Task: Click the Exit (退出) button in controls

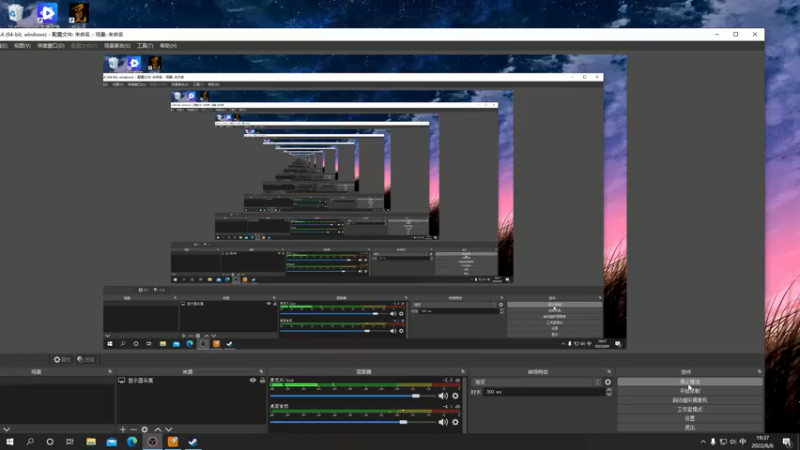Action: pyautogui.click(x=690, y=428)
